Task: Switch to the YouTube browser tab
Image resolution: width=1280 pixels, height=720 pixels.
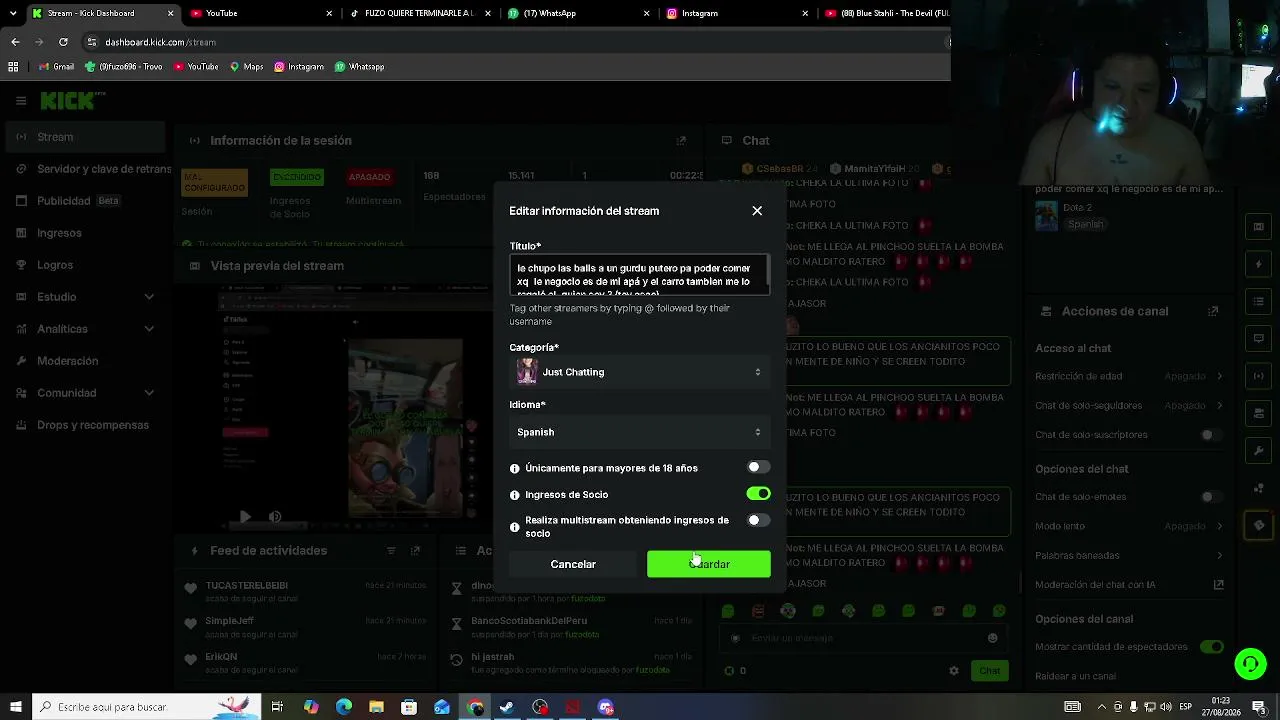Action: 260,13
